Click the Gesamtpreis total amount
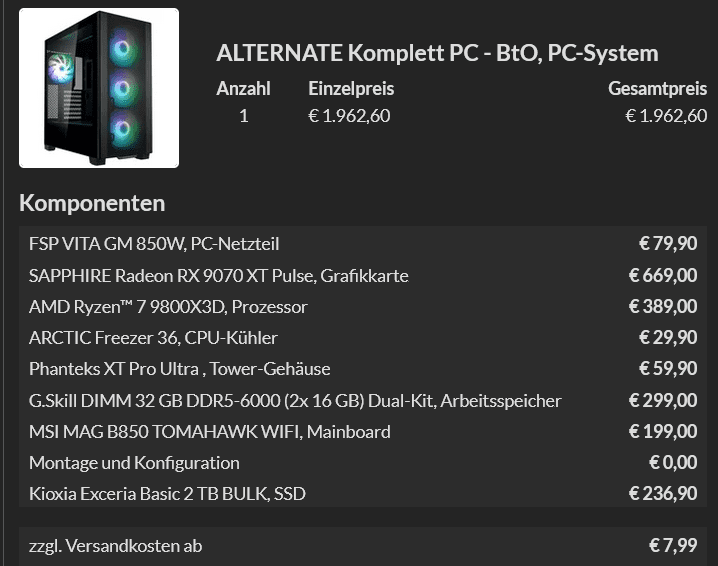Screen dimensions: 718x566 click(666, 115)
